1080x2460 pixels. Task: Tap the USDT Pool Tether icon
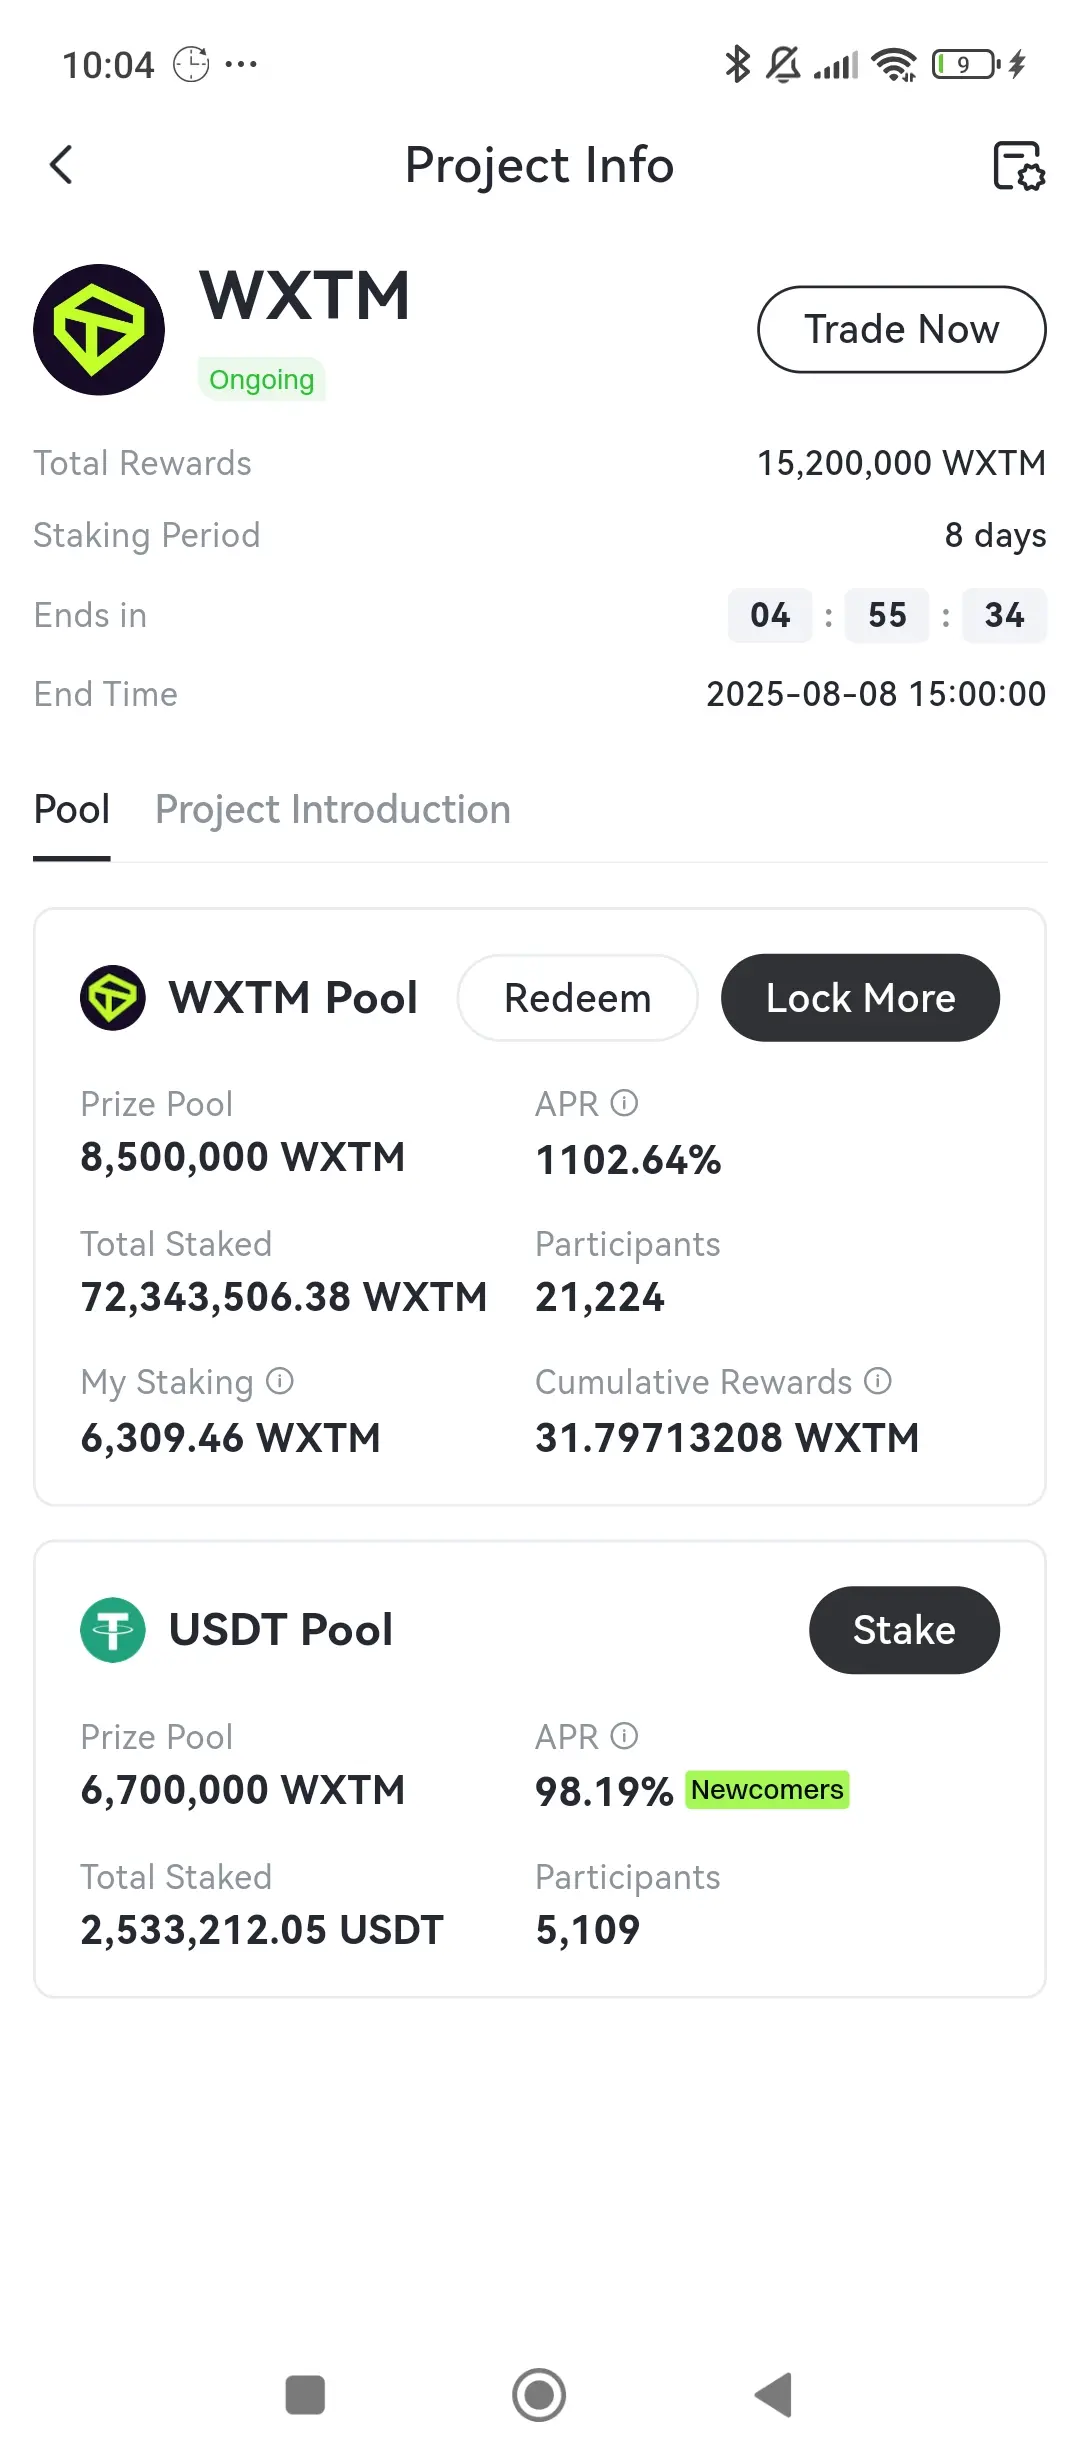point(113,1630)
